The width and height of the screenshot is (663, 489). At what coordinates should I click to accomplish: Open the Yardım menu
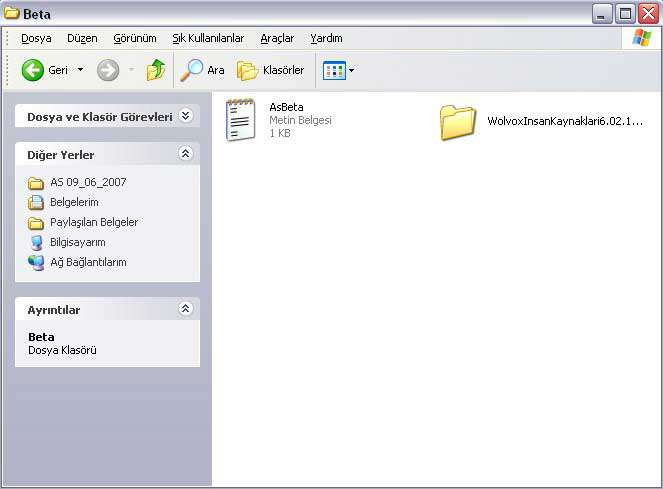coord(326,38)
